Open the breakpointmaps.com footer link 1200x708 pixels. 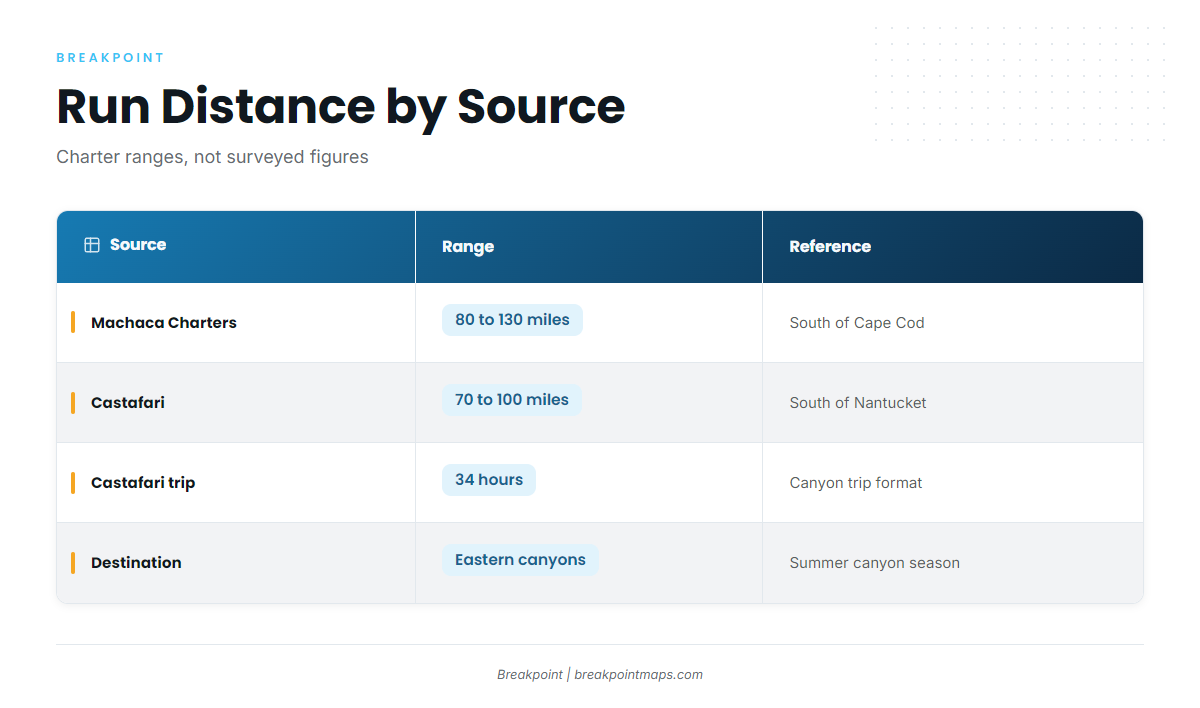click(638, 675)
